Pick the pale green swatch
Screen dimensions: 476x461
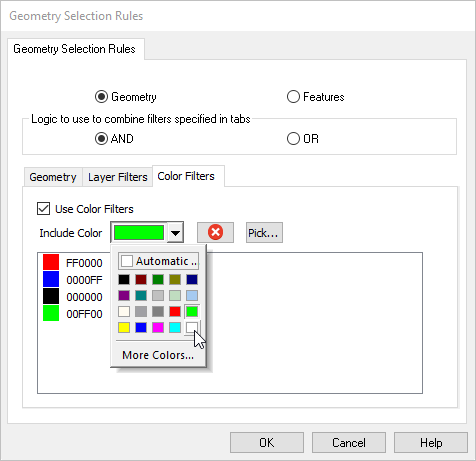pyautogui.click(x=175, y=295)
